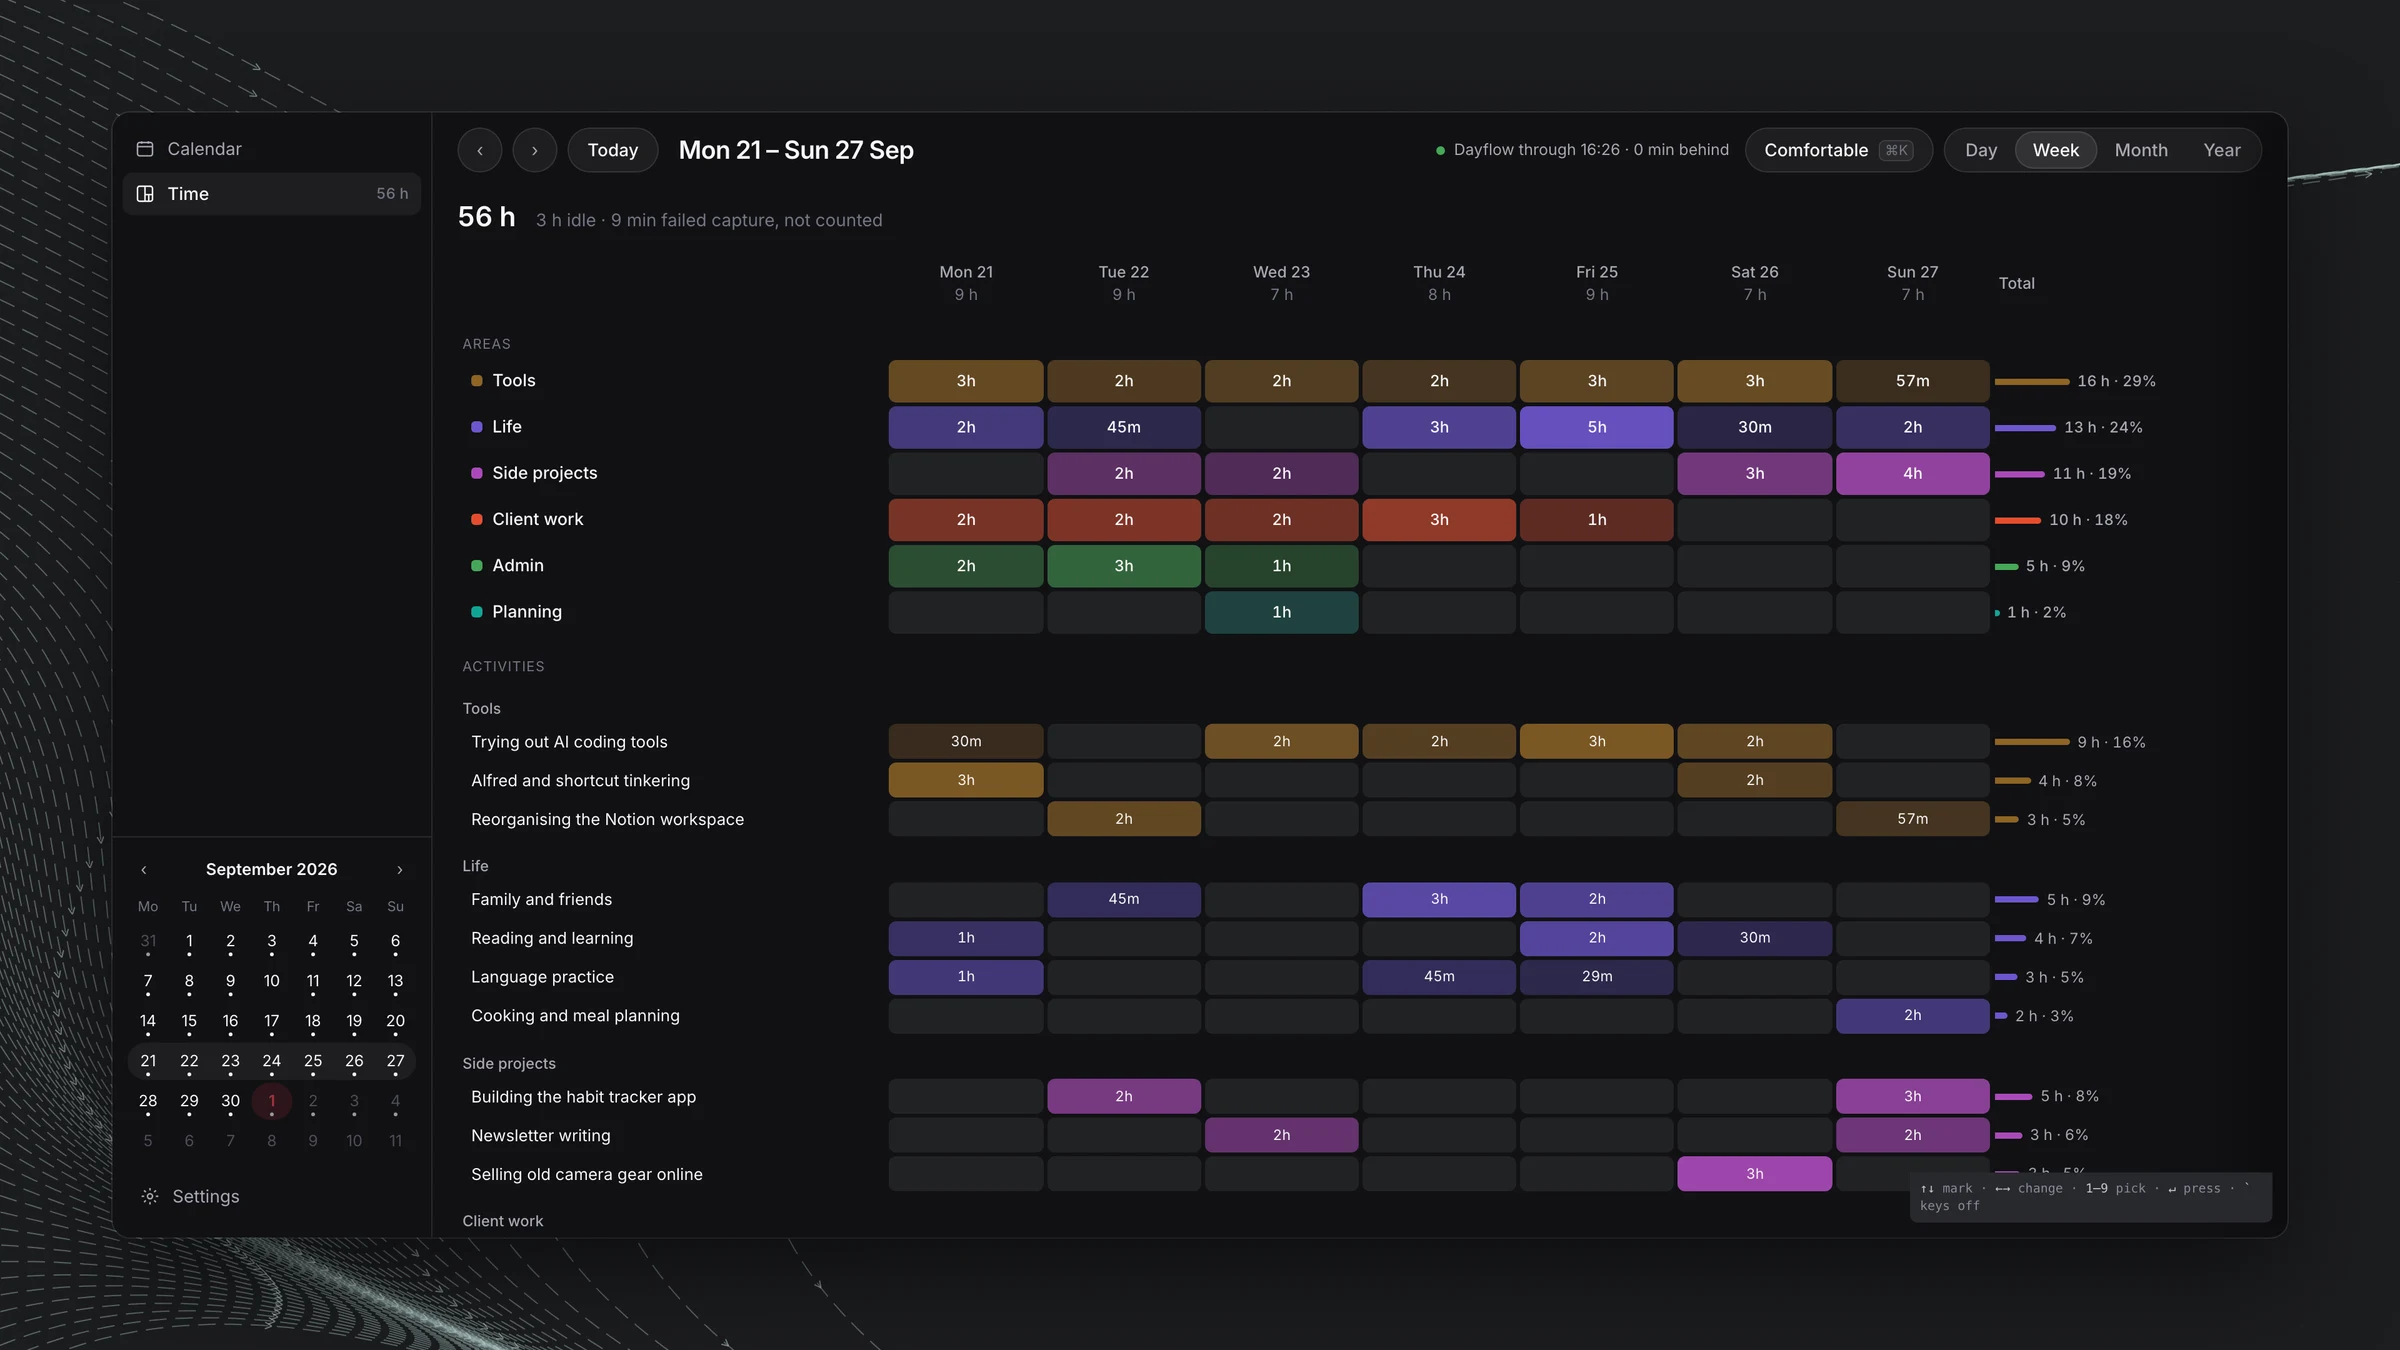Click the Planning 1h cell on Wednesday
The height and width of the screenshot is (1350, 2400).
pos(1281,612)
